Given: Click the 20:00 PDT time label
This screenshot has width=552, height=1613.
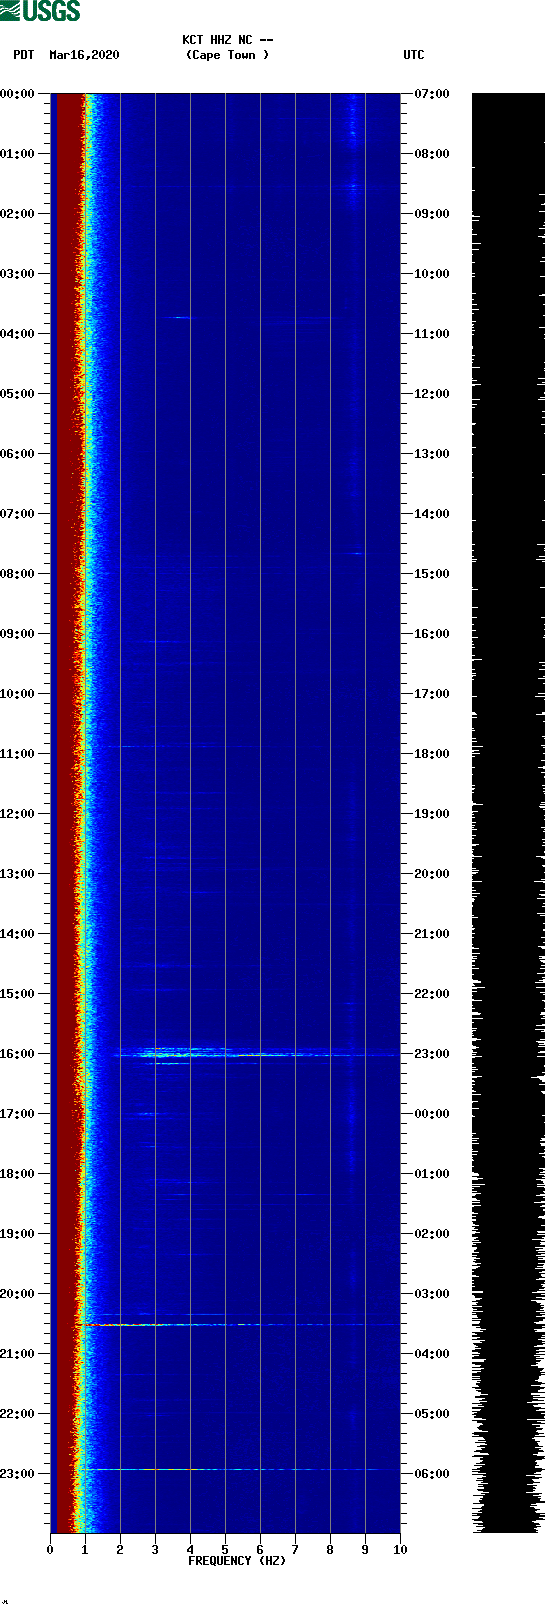Looking at the screenshot, I should 18,1294.
